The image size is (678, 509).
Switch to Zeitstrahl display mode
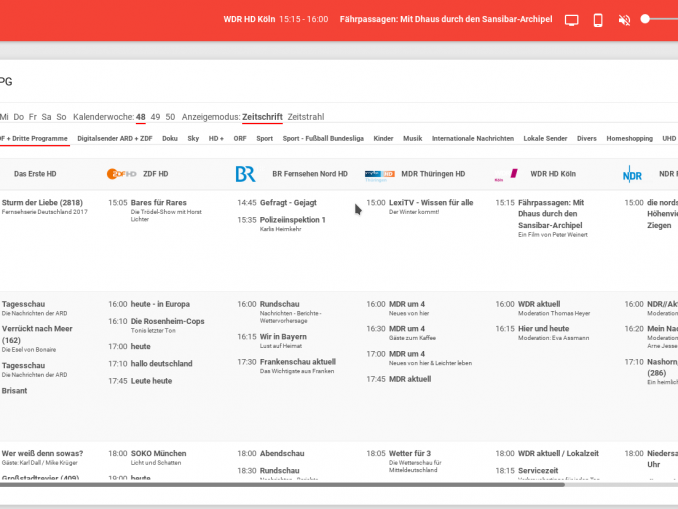point(306,117)
